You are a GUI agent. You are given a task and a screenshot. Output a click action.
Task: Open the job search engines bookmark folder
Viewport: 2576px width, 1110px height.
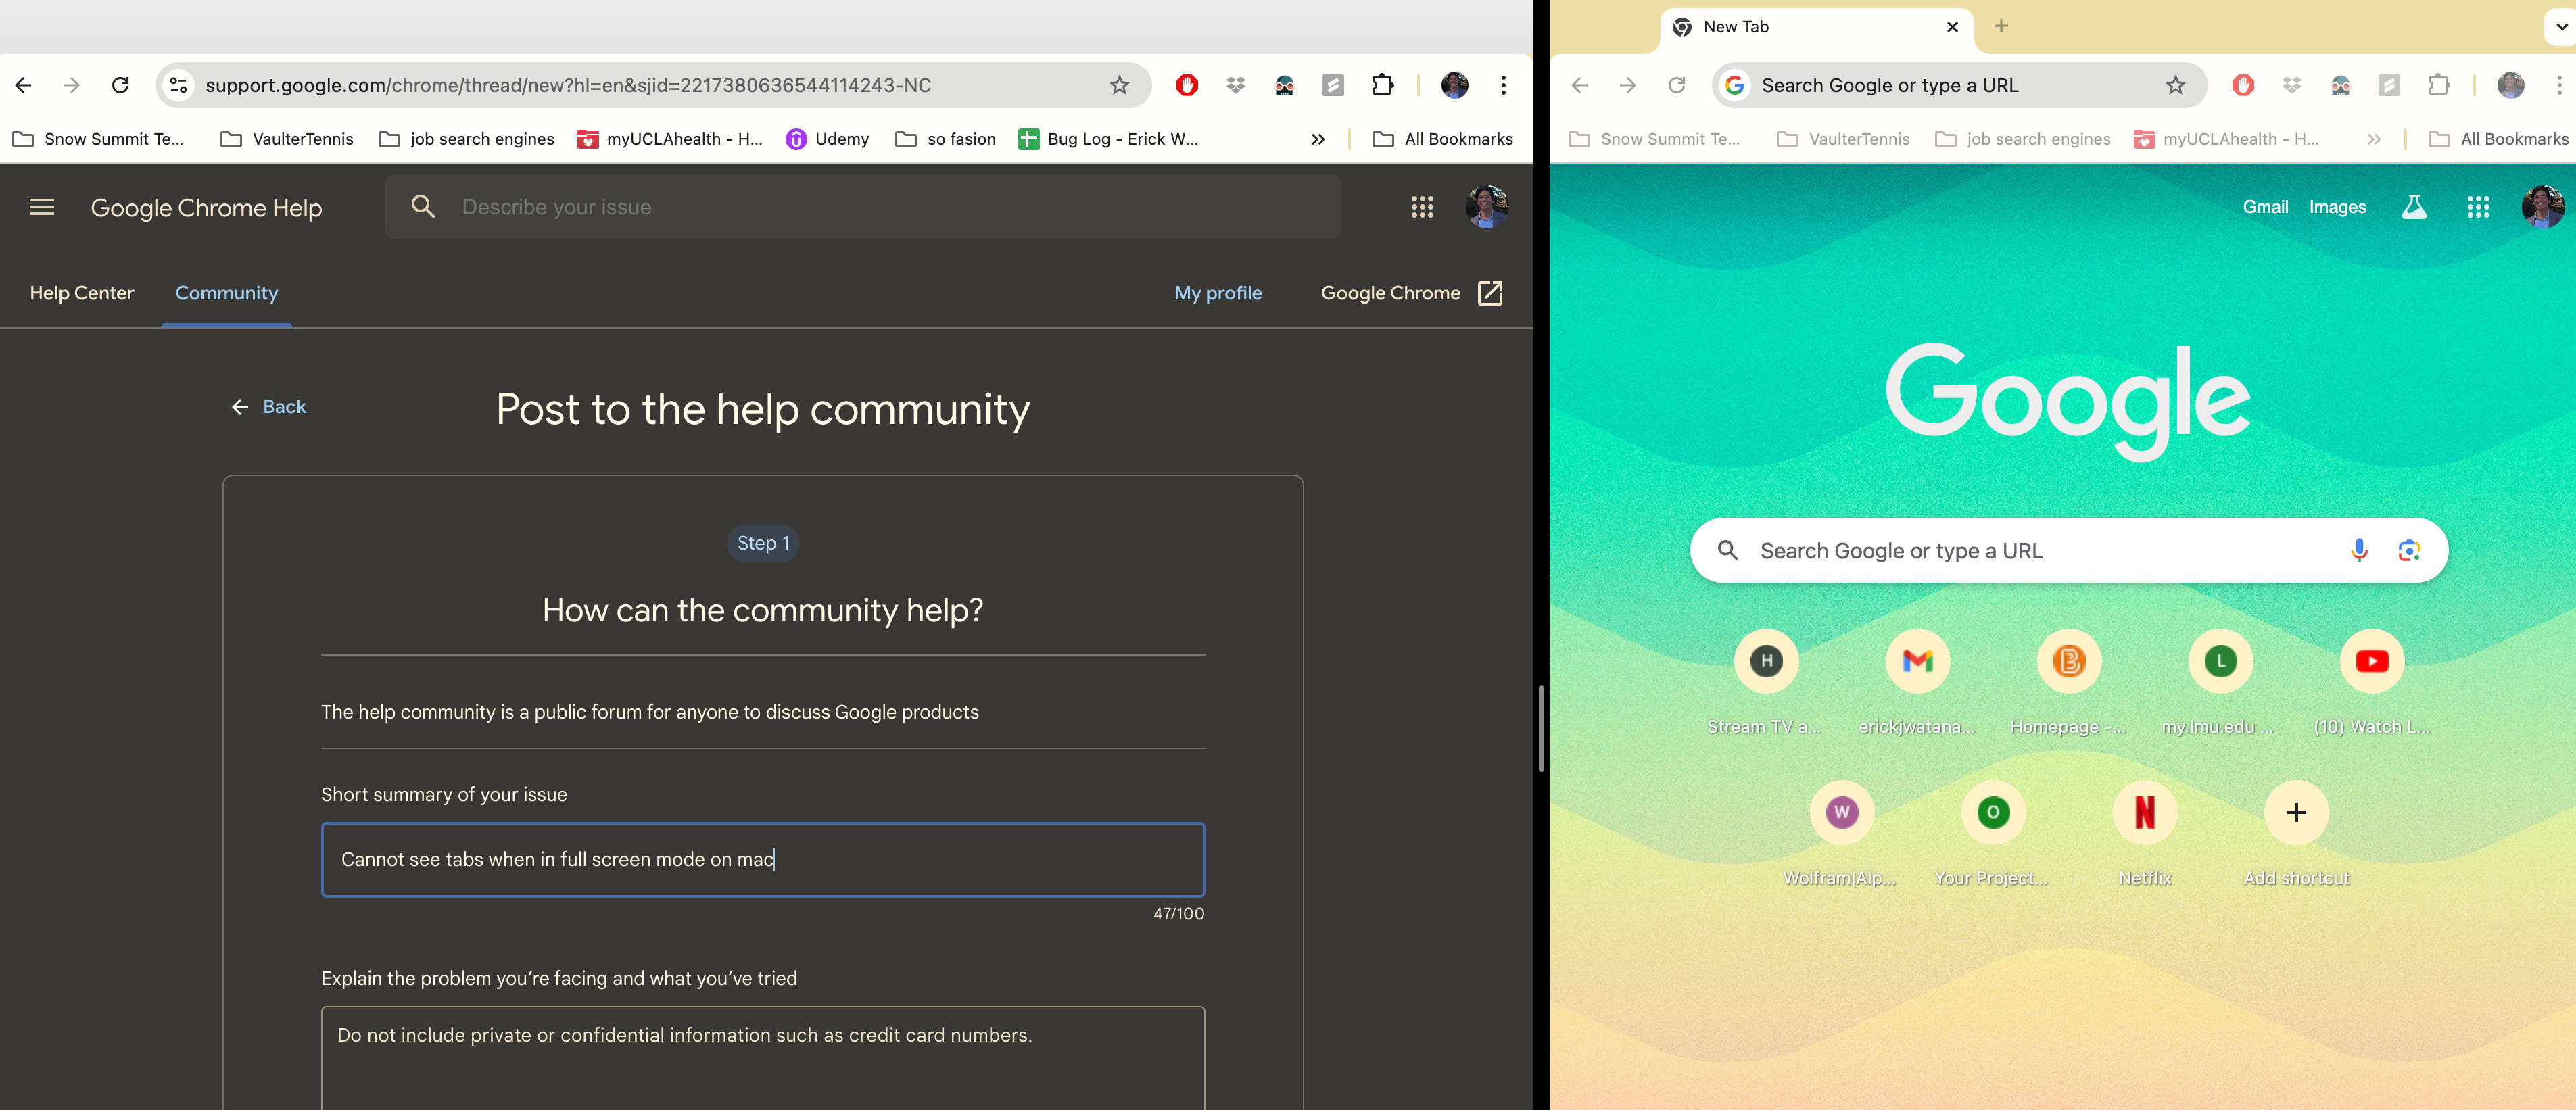pyautogui.click(x=467, y=139)
